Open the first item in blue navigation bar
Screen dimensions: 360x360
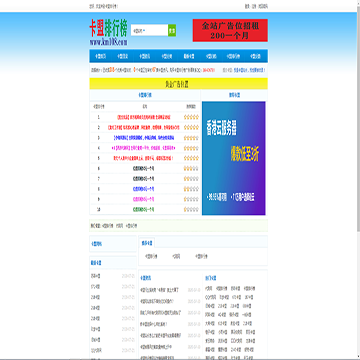point(101,56)
